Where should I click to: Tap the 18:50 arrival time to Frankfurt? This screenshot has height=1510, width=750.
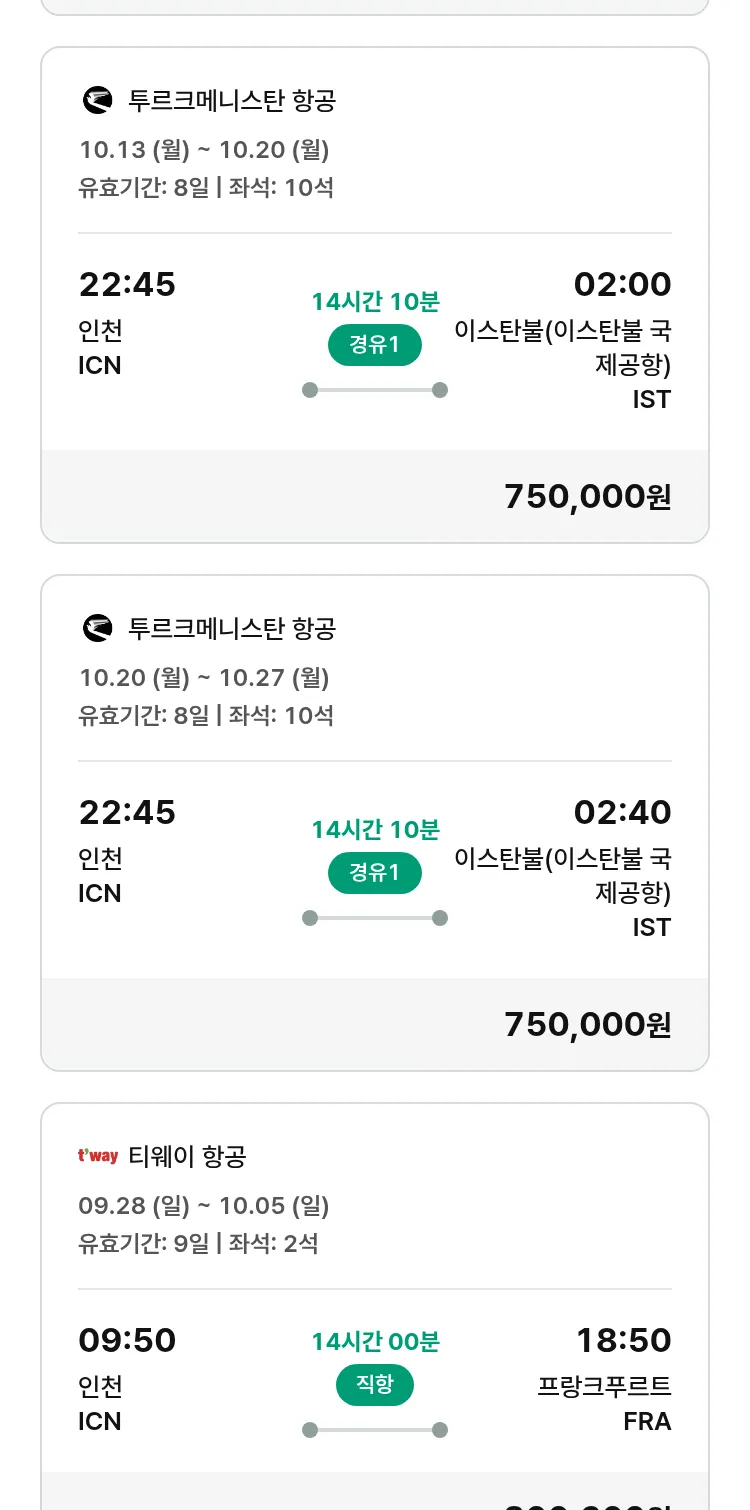click(623, 1340)
